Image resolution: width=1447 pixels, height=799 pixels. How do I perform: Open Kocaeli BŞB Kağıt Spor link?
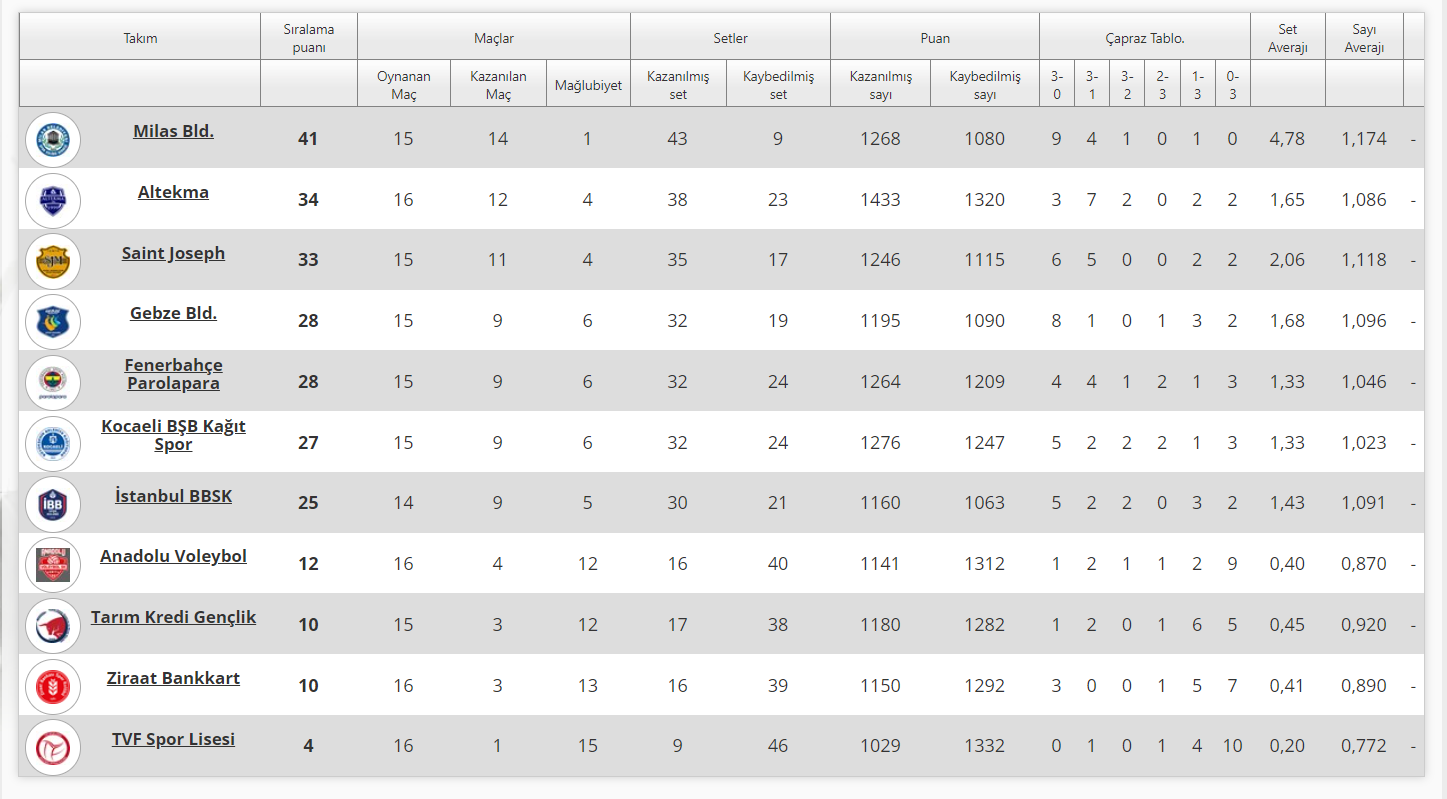coord(173,435)
